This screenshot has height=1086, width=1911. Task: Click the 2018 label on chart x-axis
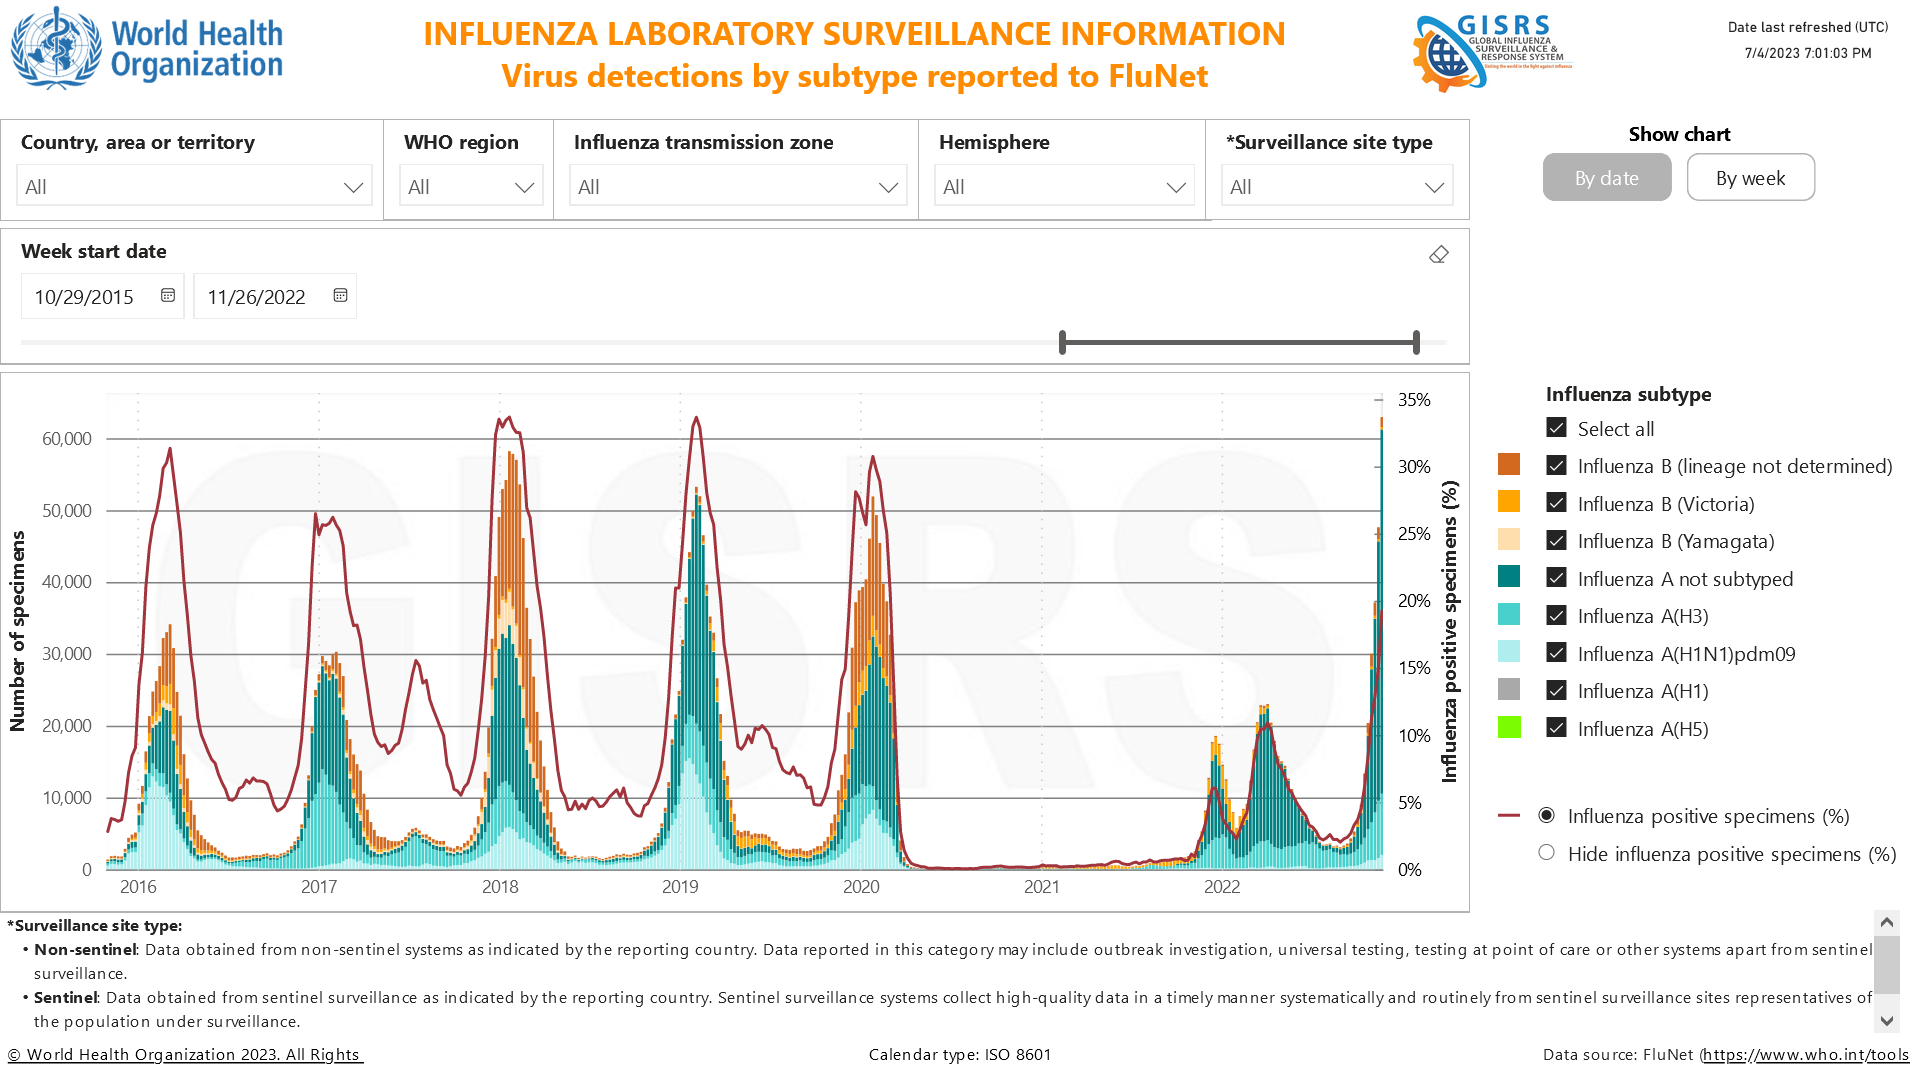[500, 887]
